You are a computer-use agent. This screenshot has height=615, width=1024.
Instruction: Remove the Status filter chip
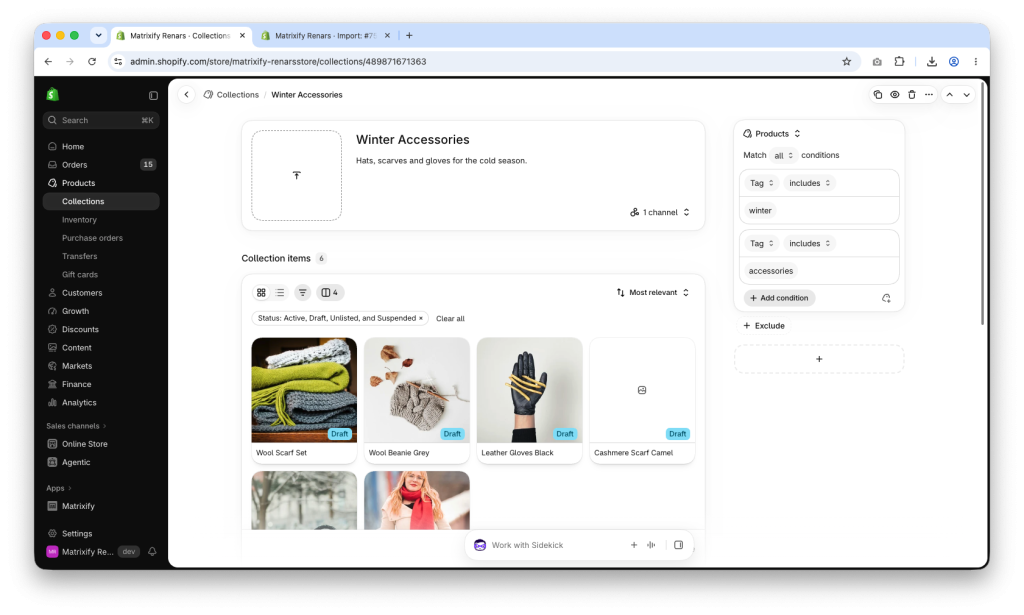coord(421,318)
